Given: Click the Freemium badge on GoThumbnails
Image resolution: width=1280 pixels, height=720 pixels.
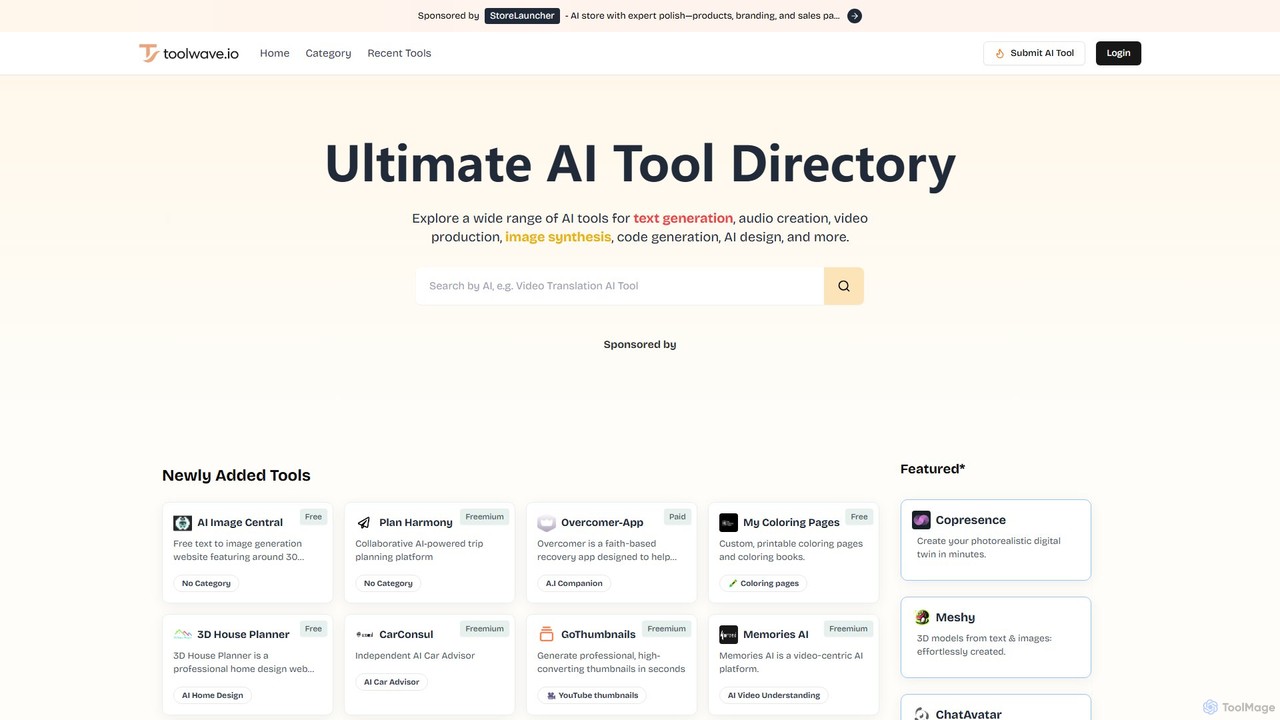Looking at the screenshot, I should (x=666, y=629).
